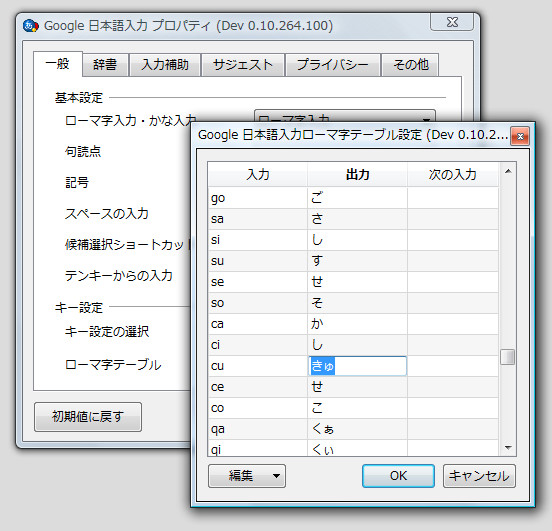The image size is (552, 531).
Task: Open the プライバシー tab
Action: point(333,65)
